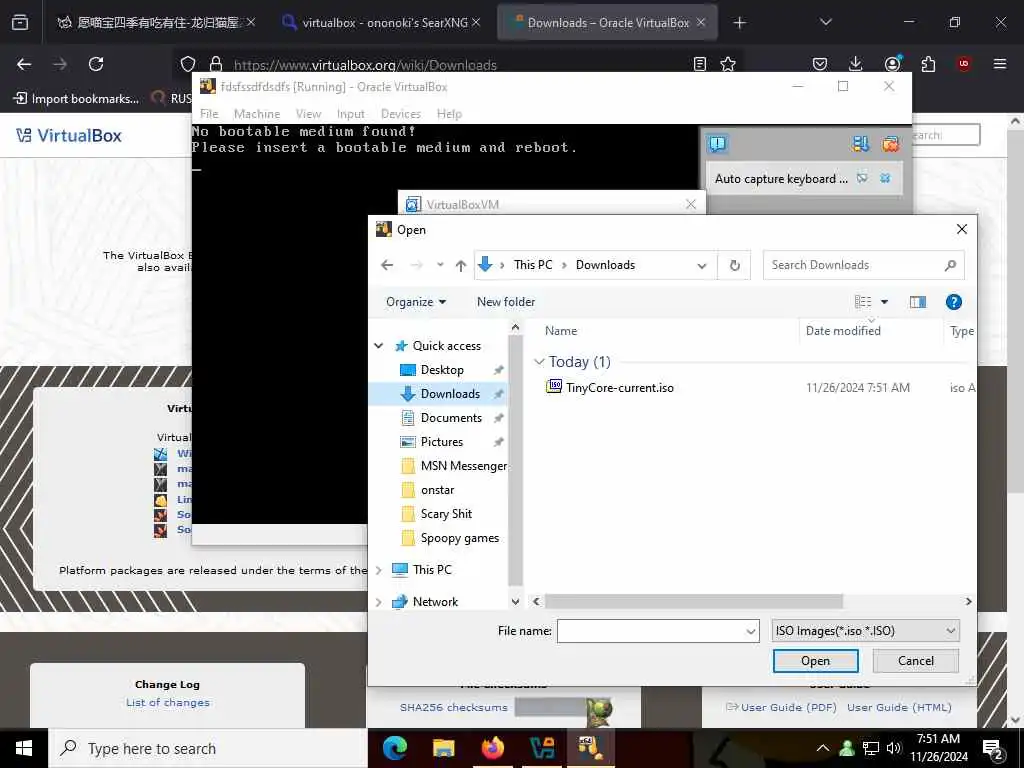1024x768 pixels.
Task: Open the VirtualBox notification center icon
Action: pyautogui.click(x=717, y=143)
